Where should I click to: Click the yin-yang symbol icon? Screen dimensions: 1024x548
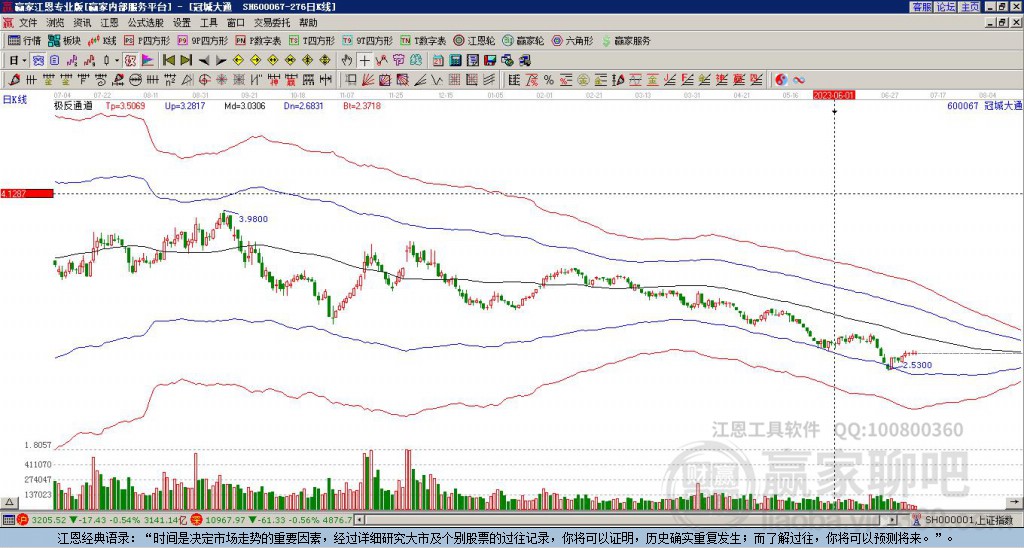tap(781, 80)
